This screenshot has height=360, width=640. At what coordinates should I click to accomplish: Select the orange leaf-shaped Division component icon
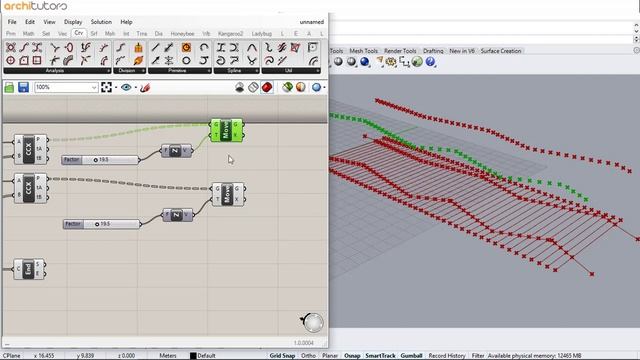click(138, 61)
